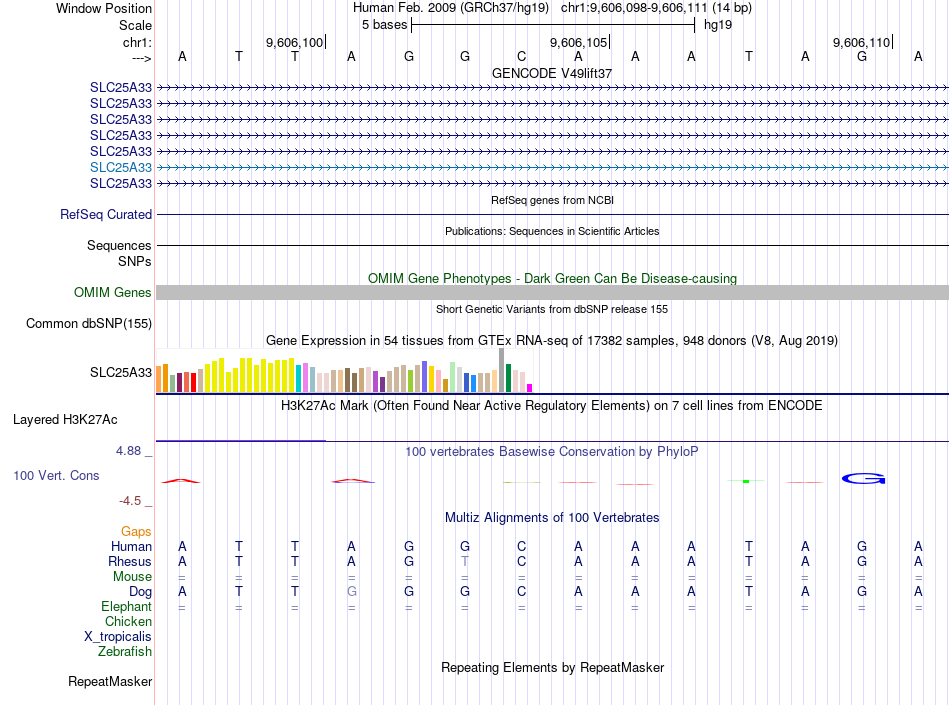Click the grayed G in the Dog row
Image resolution: width=950 pixels, height=705 pixels.
(x=351, y=592)
